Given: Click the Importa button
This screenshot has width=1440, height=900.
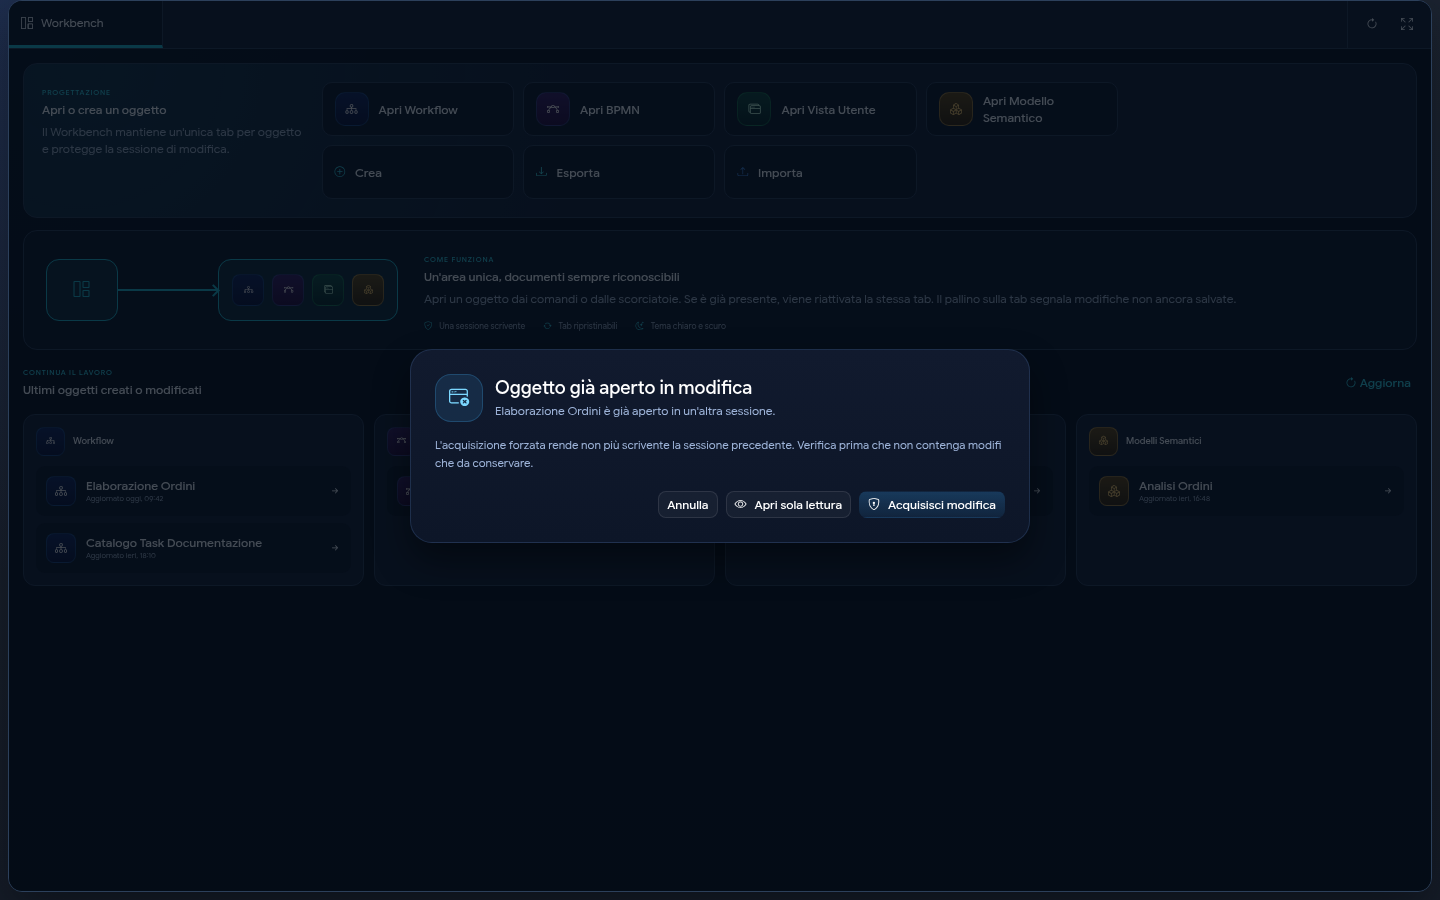Looking at the screenshot, I should point(820,172).
